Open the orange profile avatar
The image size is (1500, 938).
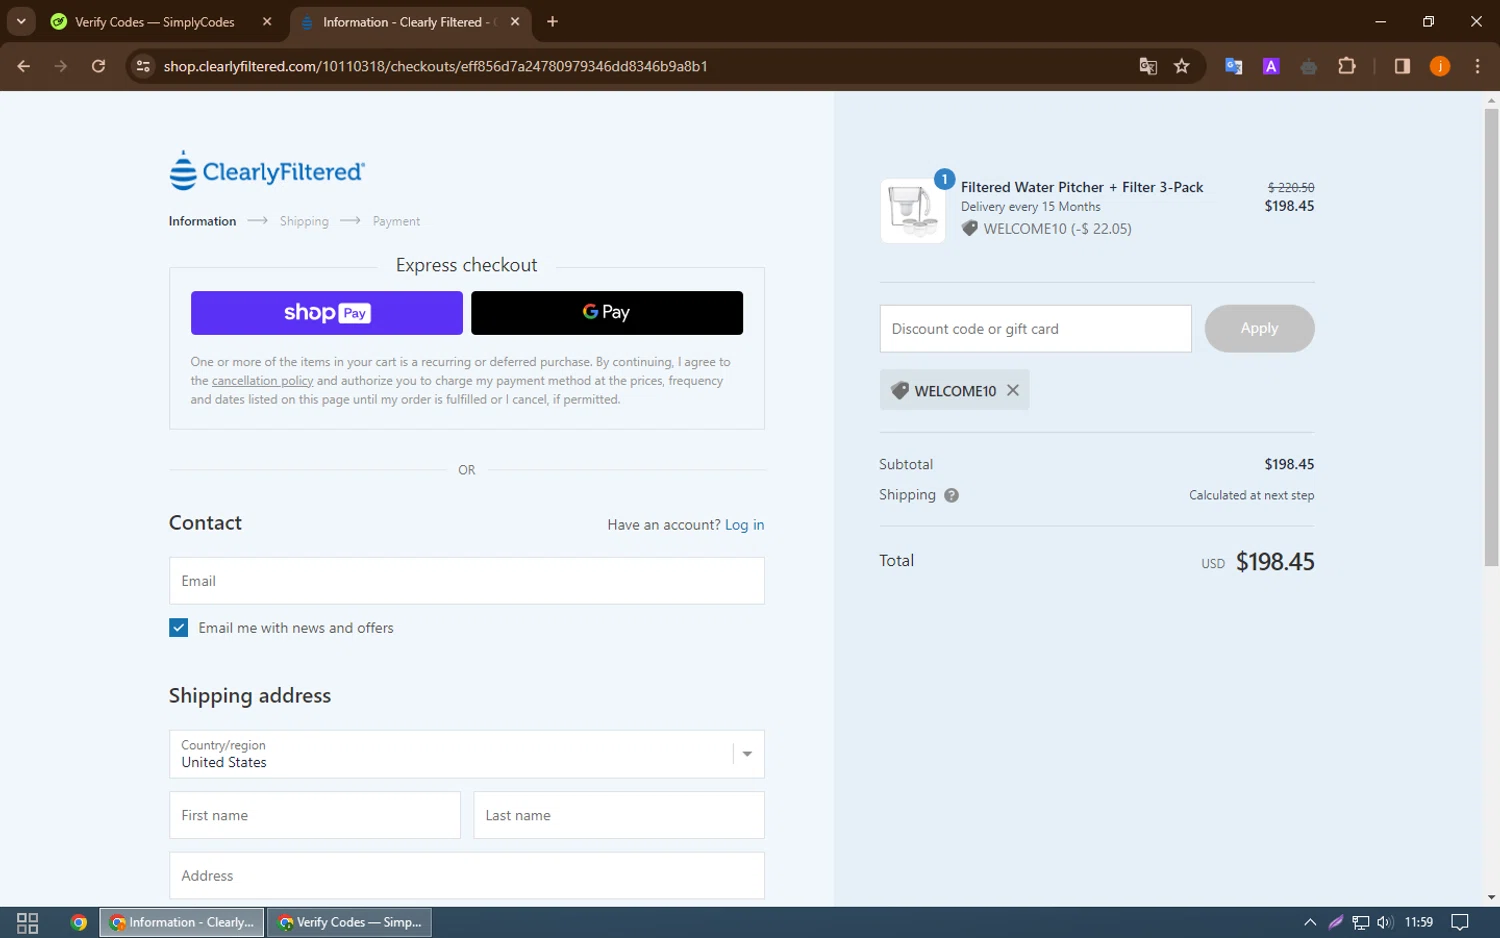1440,66
